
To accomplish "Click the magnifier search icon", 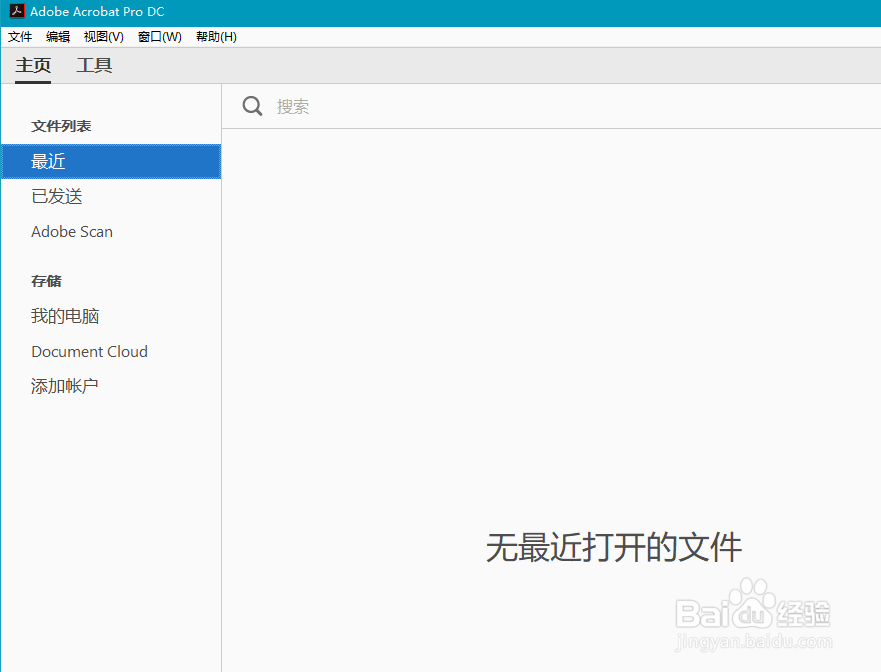I will click(x=252, y=106).
